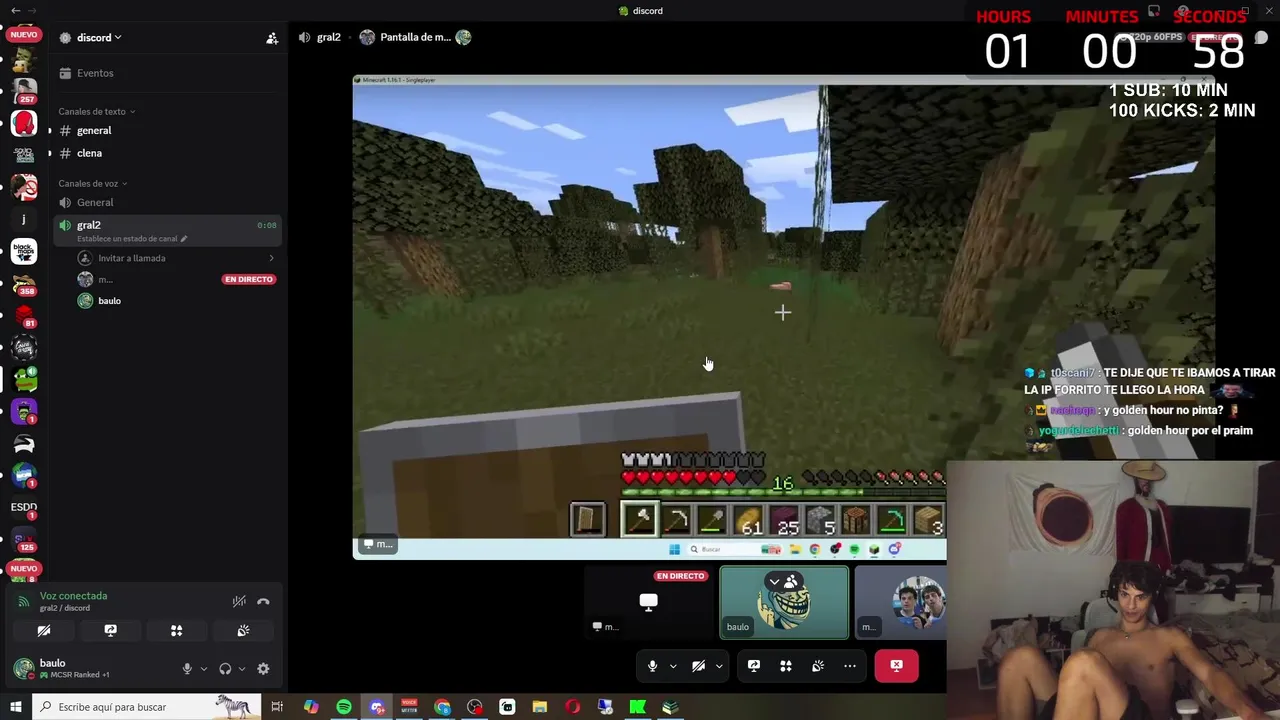
Task: Open the black maps server icon
Action: [x=24, y=251]
